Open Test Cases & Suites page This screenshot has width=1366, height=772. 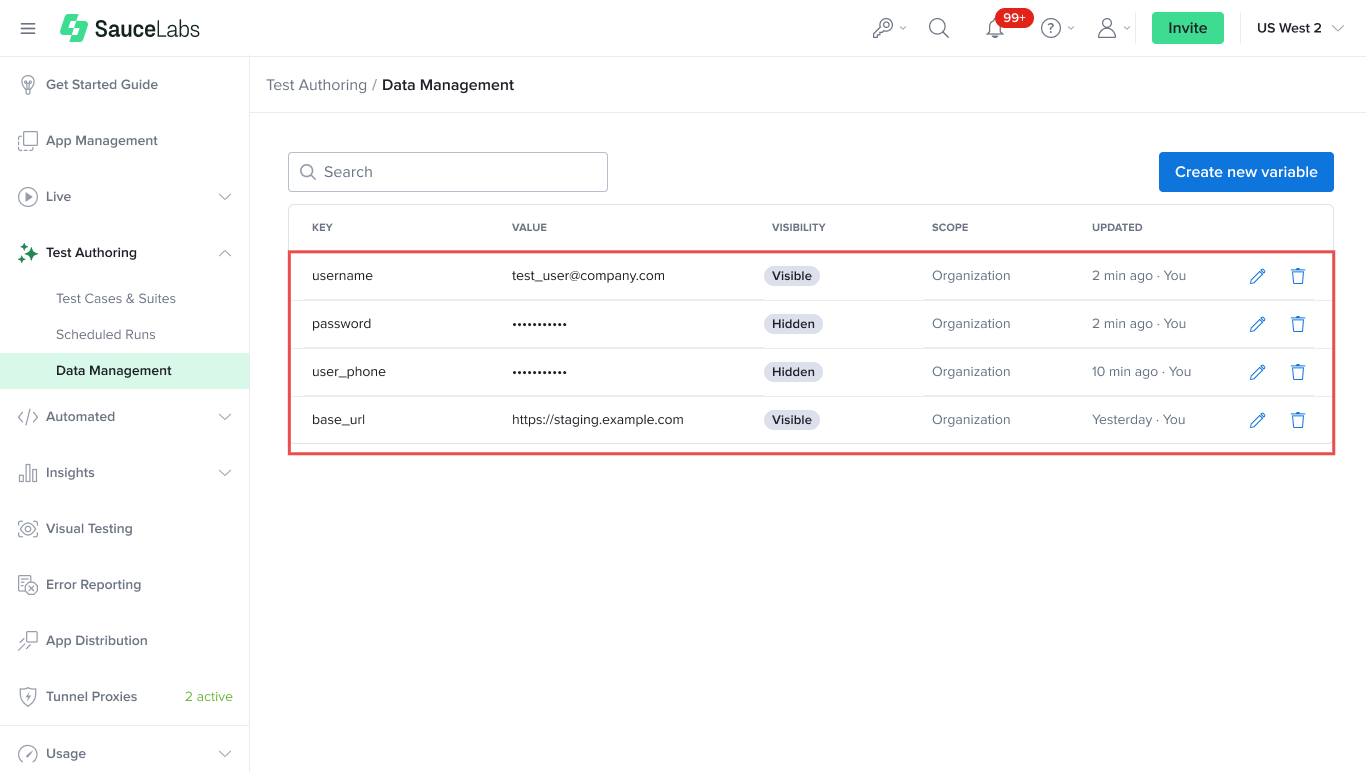(x=116, y=299)
